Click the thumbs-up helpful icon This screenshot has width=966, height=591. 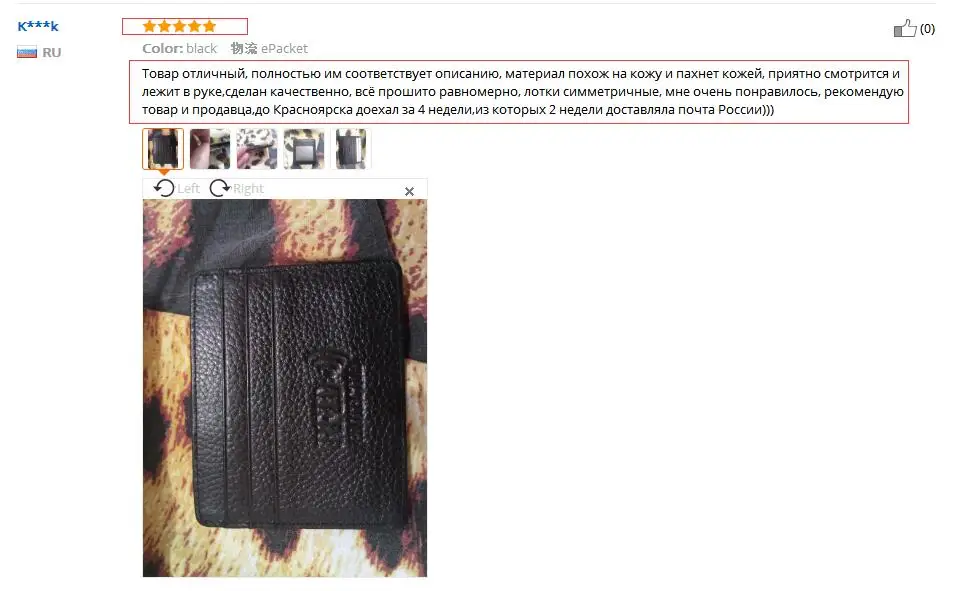coord(905,28)
